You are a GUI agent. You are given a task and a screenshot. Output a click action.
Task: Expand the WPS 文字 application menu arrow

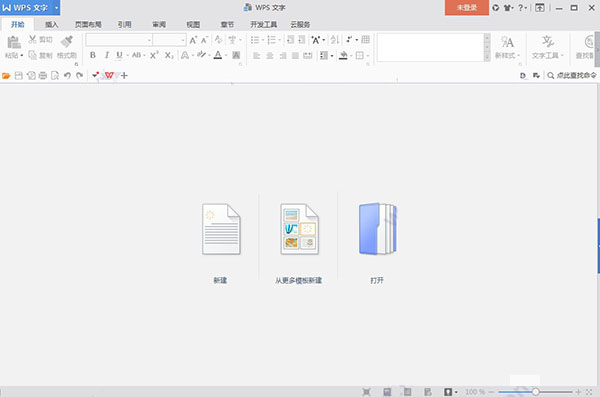(57, 8)
